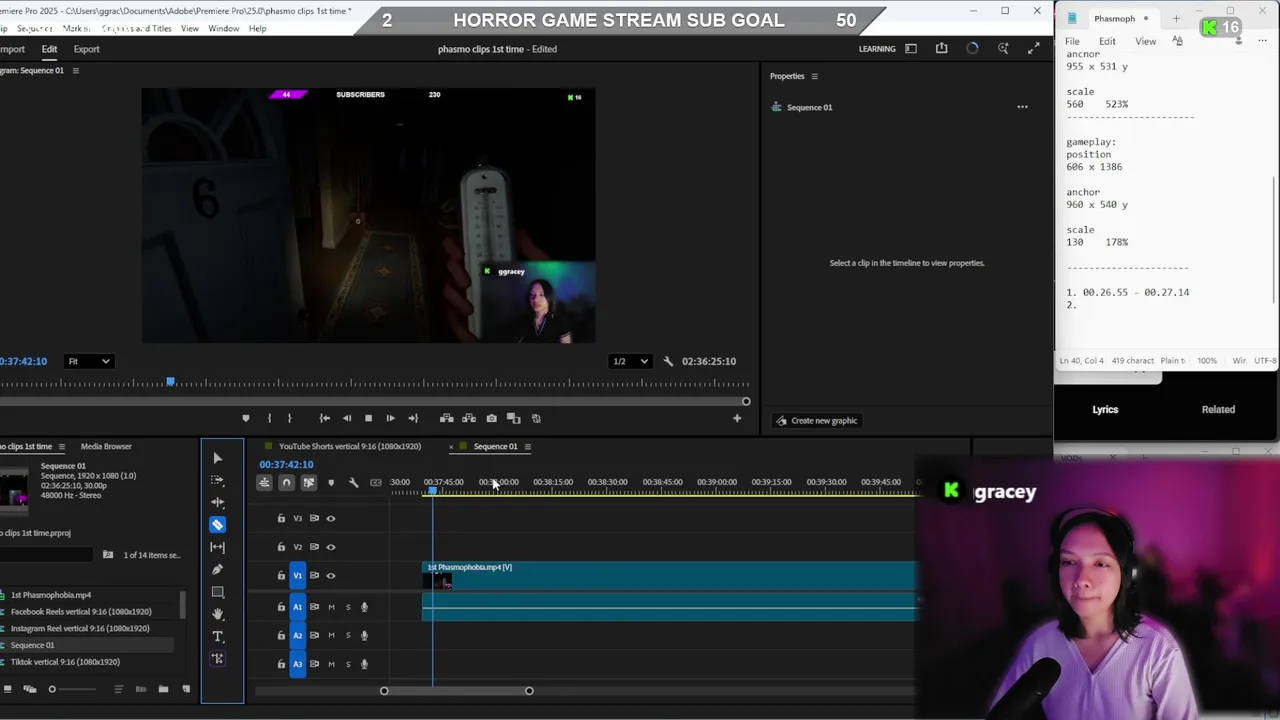Image resolution: width=1280 pixels, height=720 pixels.
Task: Switch to the Export tab
Action: tap(86, 49)
